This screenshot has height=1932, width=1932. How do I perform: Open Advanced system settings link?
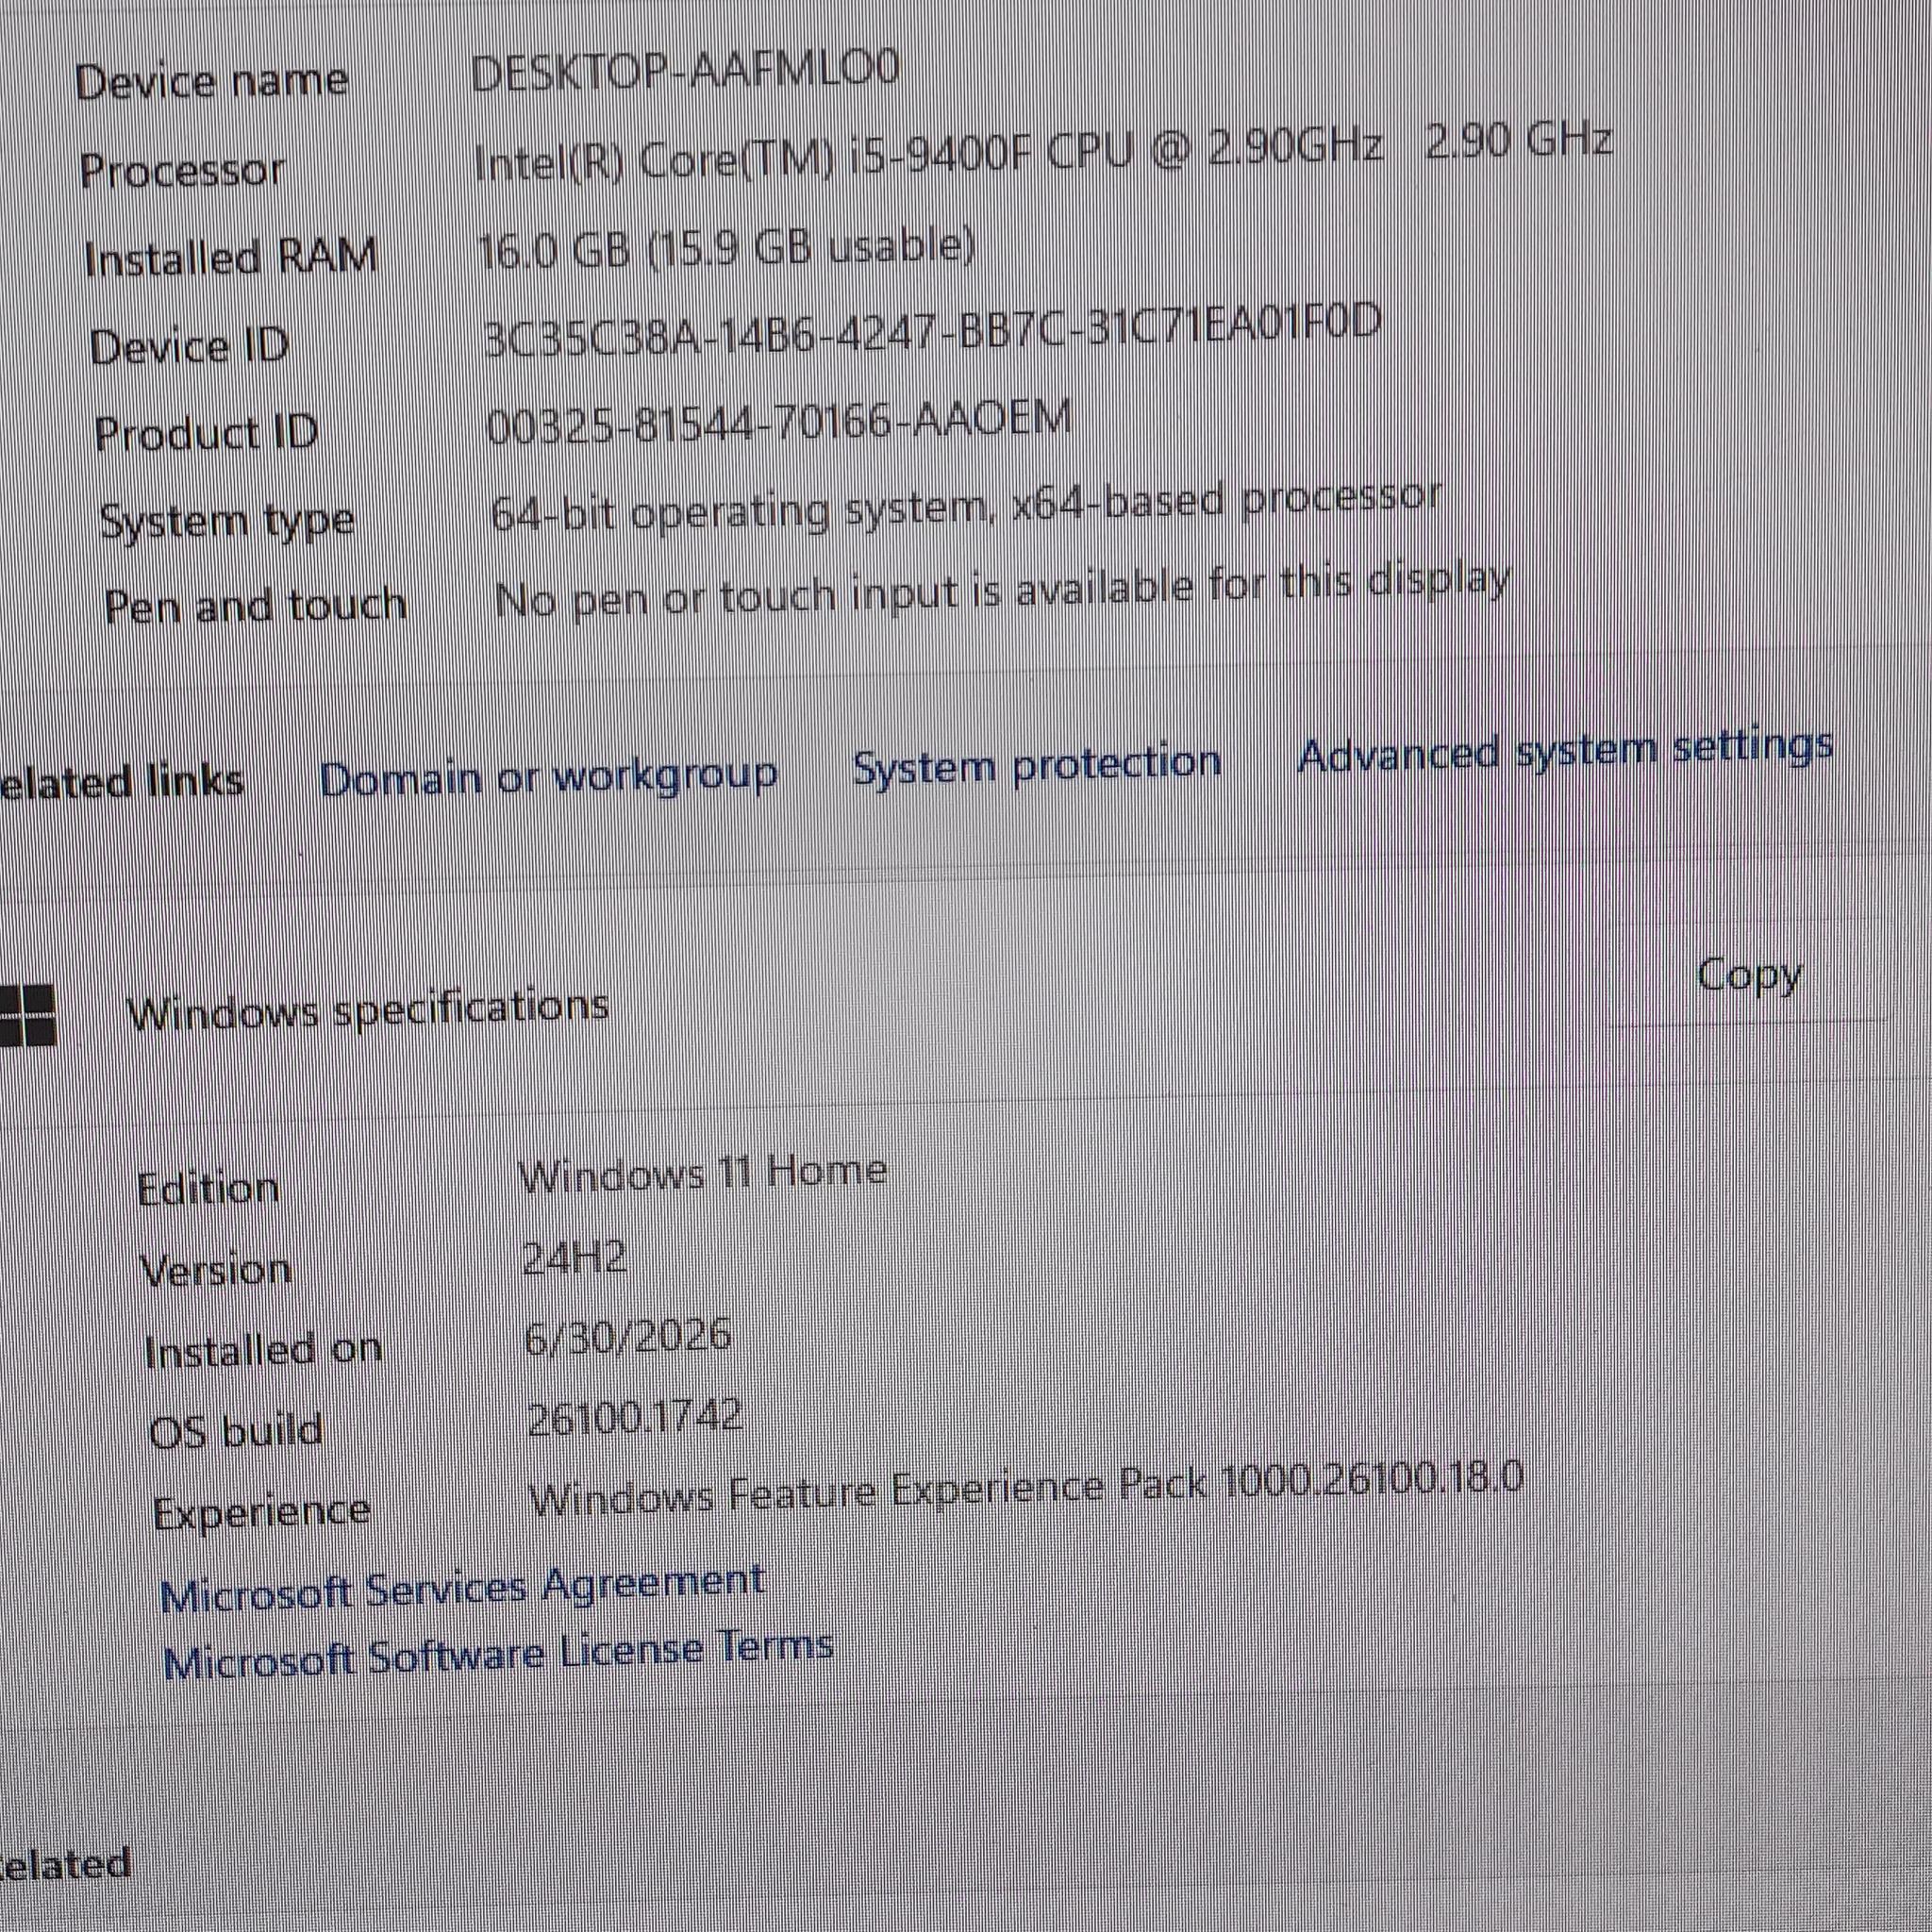click(x=1565, y=751)
